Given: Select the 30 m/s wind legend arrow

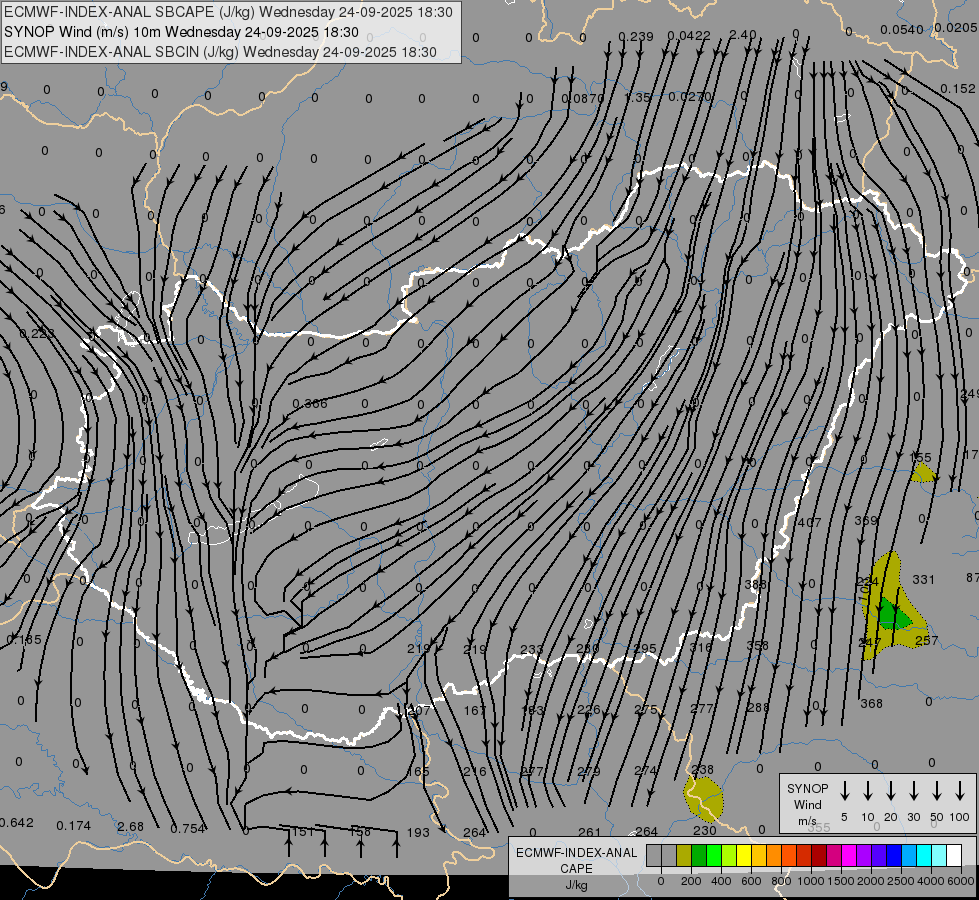Looking at the screenshot, I should [913, 791].
